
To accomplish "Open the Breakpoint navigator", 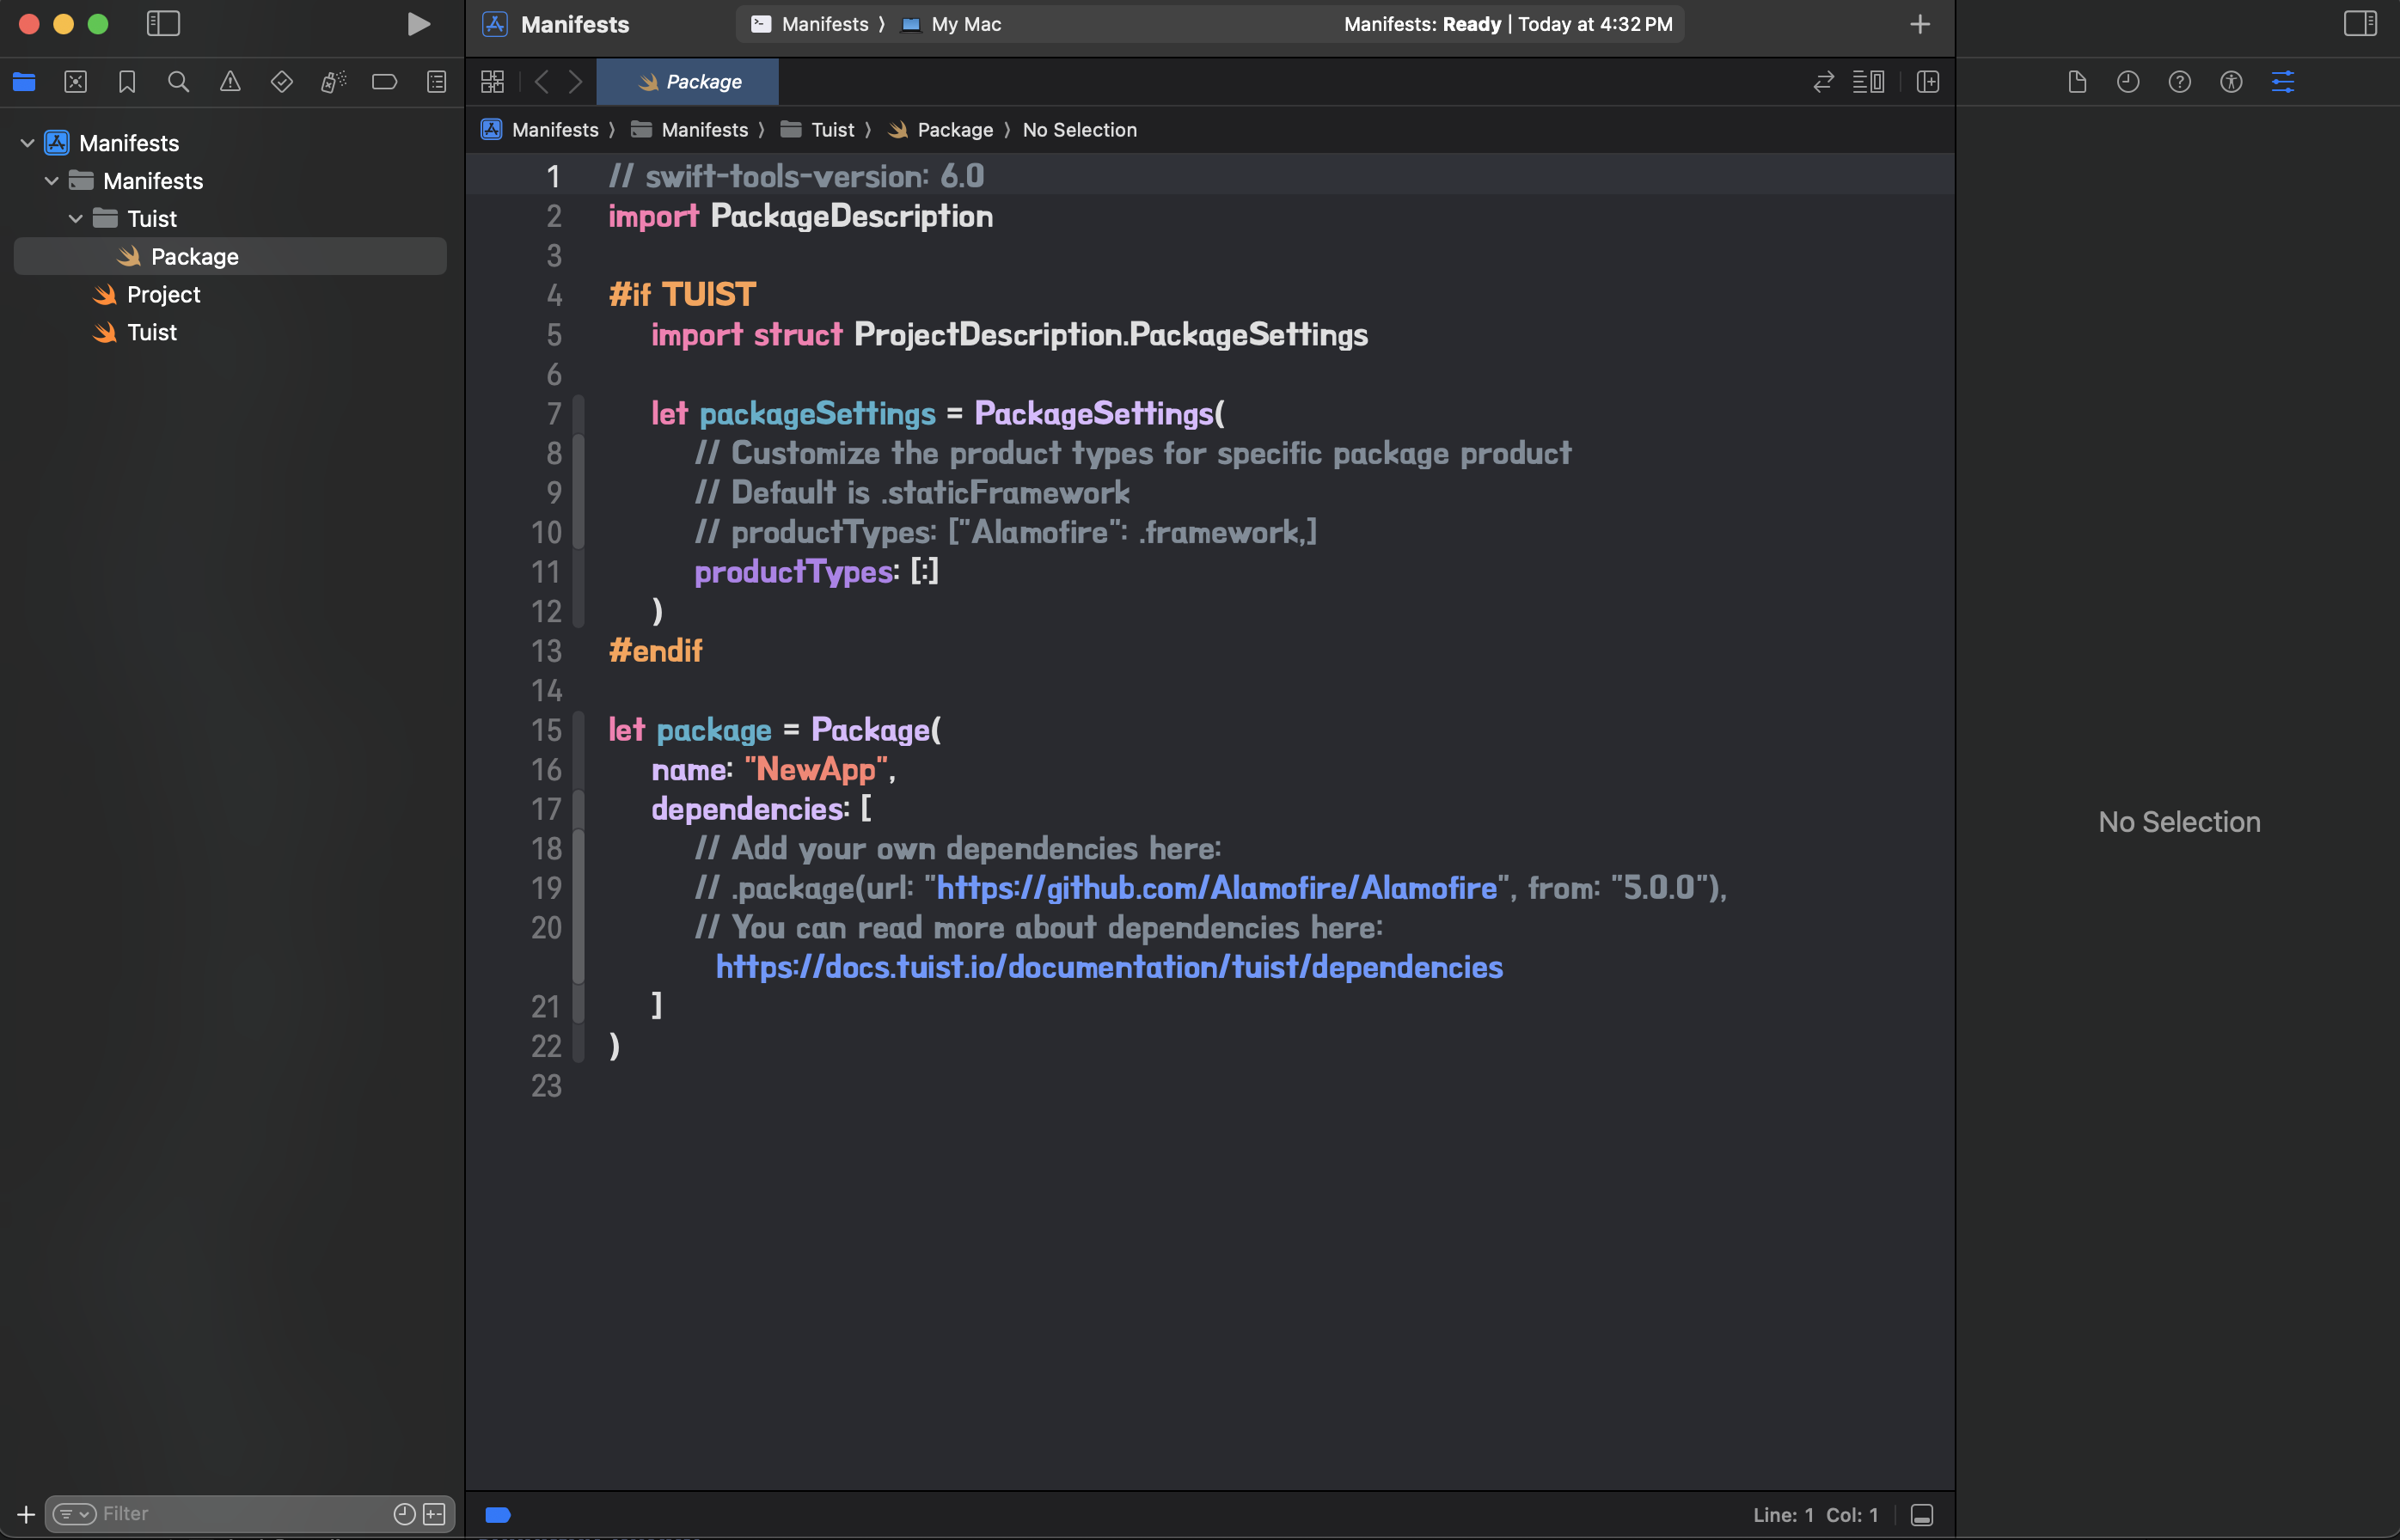I will point(385,82).
